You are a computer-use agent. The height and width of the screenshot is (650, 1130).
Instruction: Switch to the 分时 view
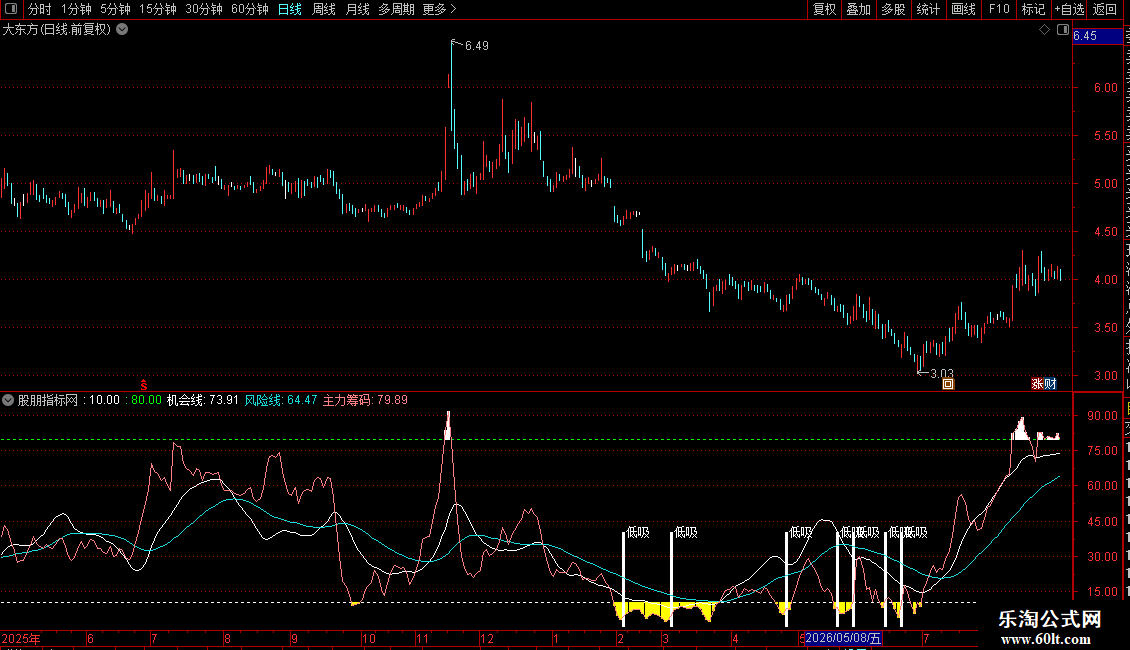(40, 9)
